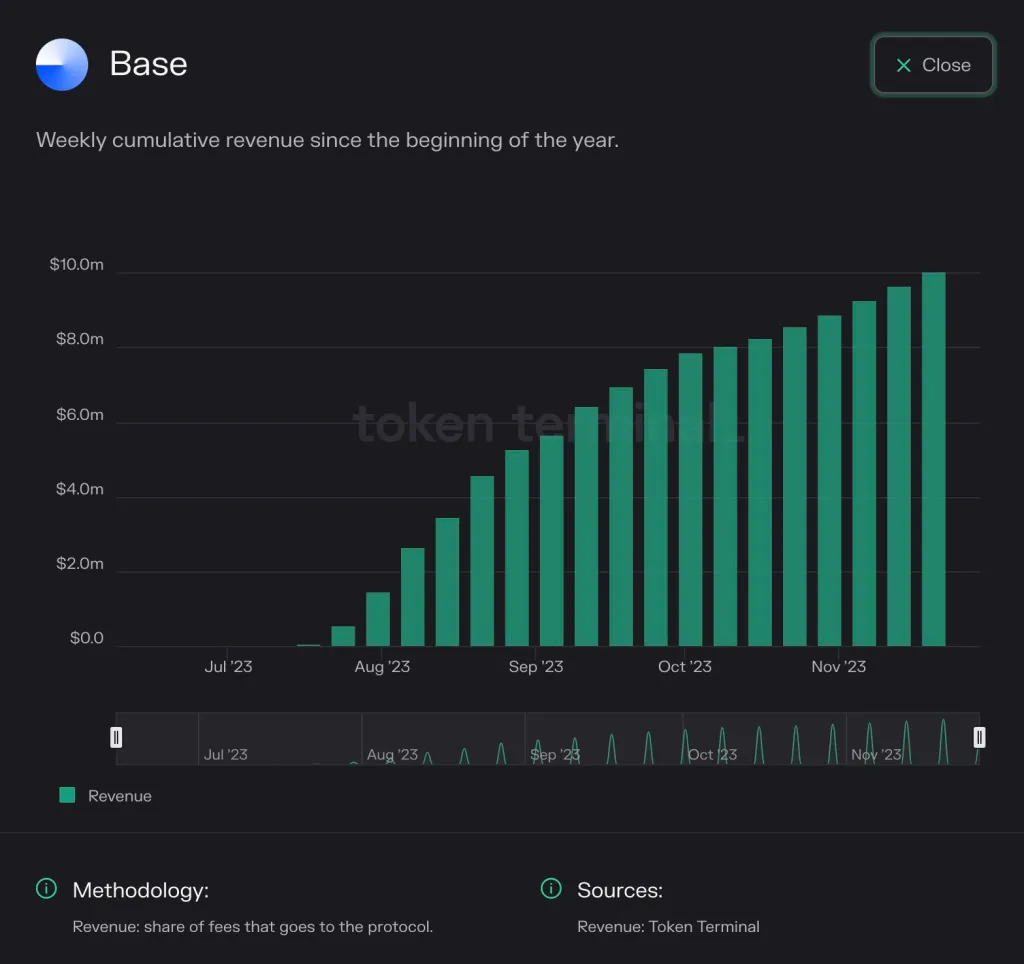Click the green Revenue legend swatch
Image resolution: width=1024 pixels, height=964 pixels.
68,795
